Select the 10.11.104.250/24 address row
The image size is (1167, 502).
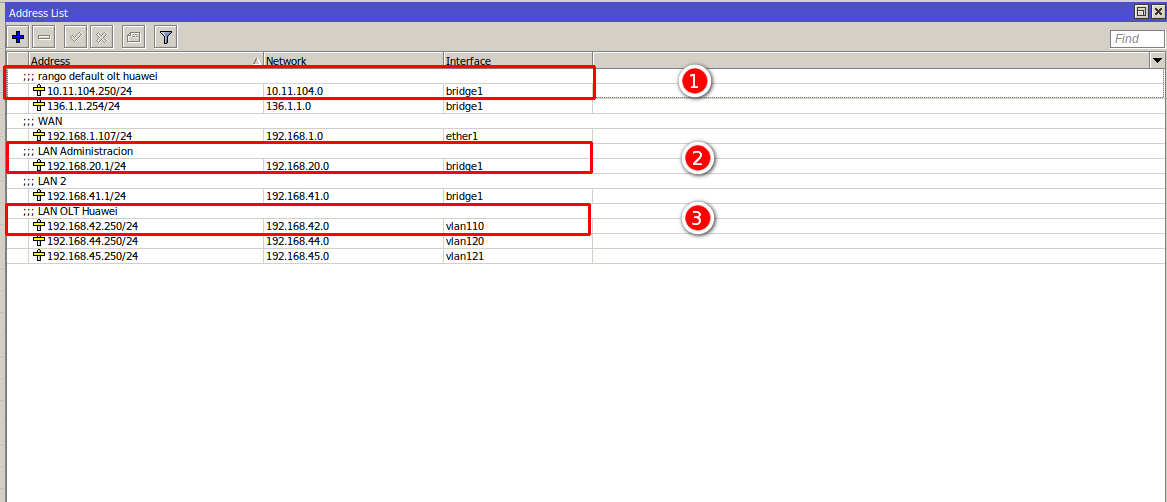click(x=89, y=91)
